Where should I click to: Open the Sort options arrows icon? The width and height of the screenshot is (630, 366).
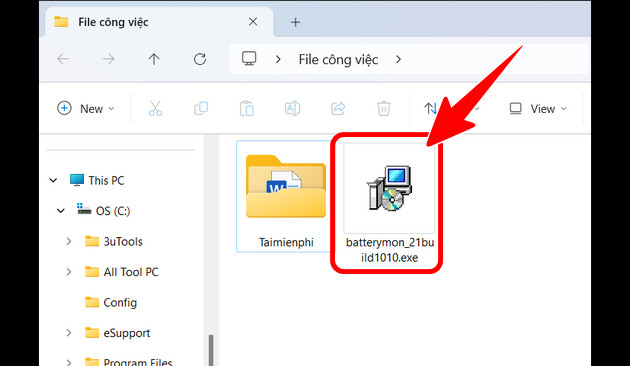click(x=430, y=108)
